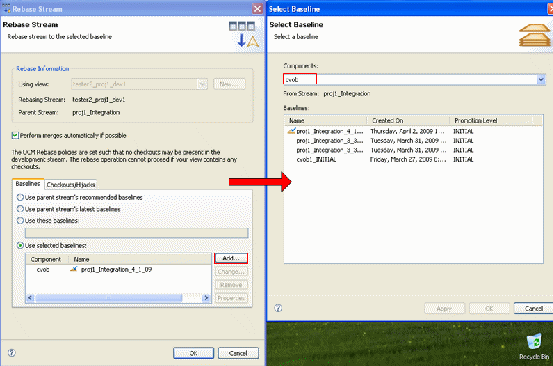Click Apply in Select Baseline dialog
The image size is (553, 366).
coord(444,309)
